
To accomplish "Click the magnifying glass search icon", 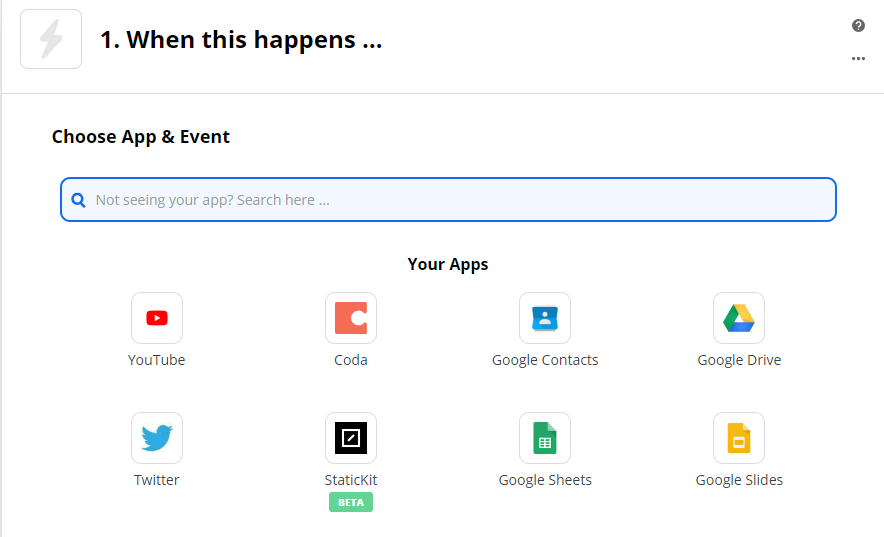I will (78, 200).
